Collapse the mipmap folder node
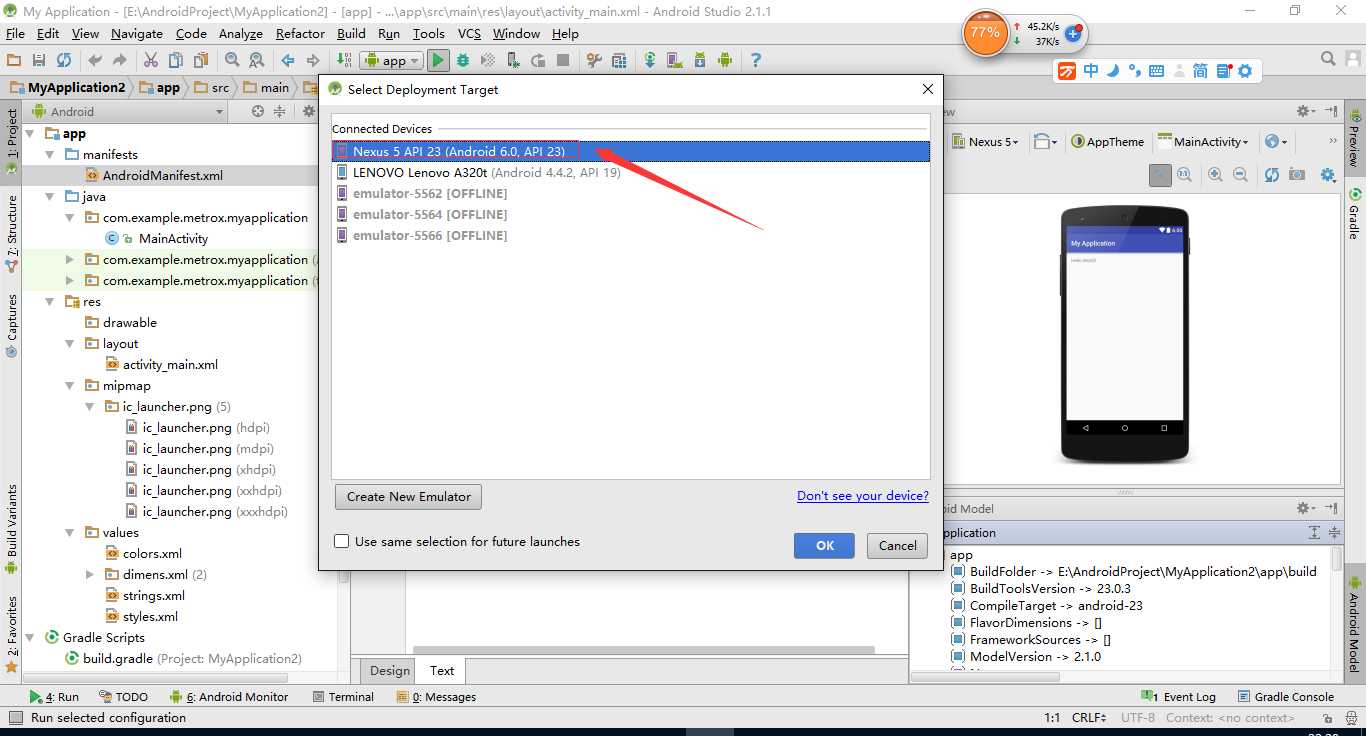The width and height of the screenshot is (1366, 736). pos(70,385)
